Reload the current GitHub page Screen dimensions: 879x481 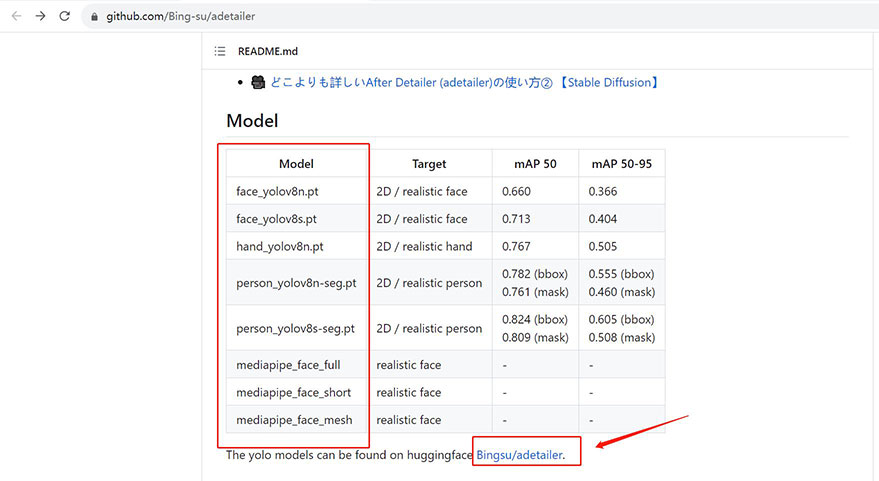click(x=65, y=16)
